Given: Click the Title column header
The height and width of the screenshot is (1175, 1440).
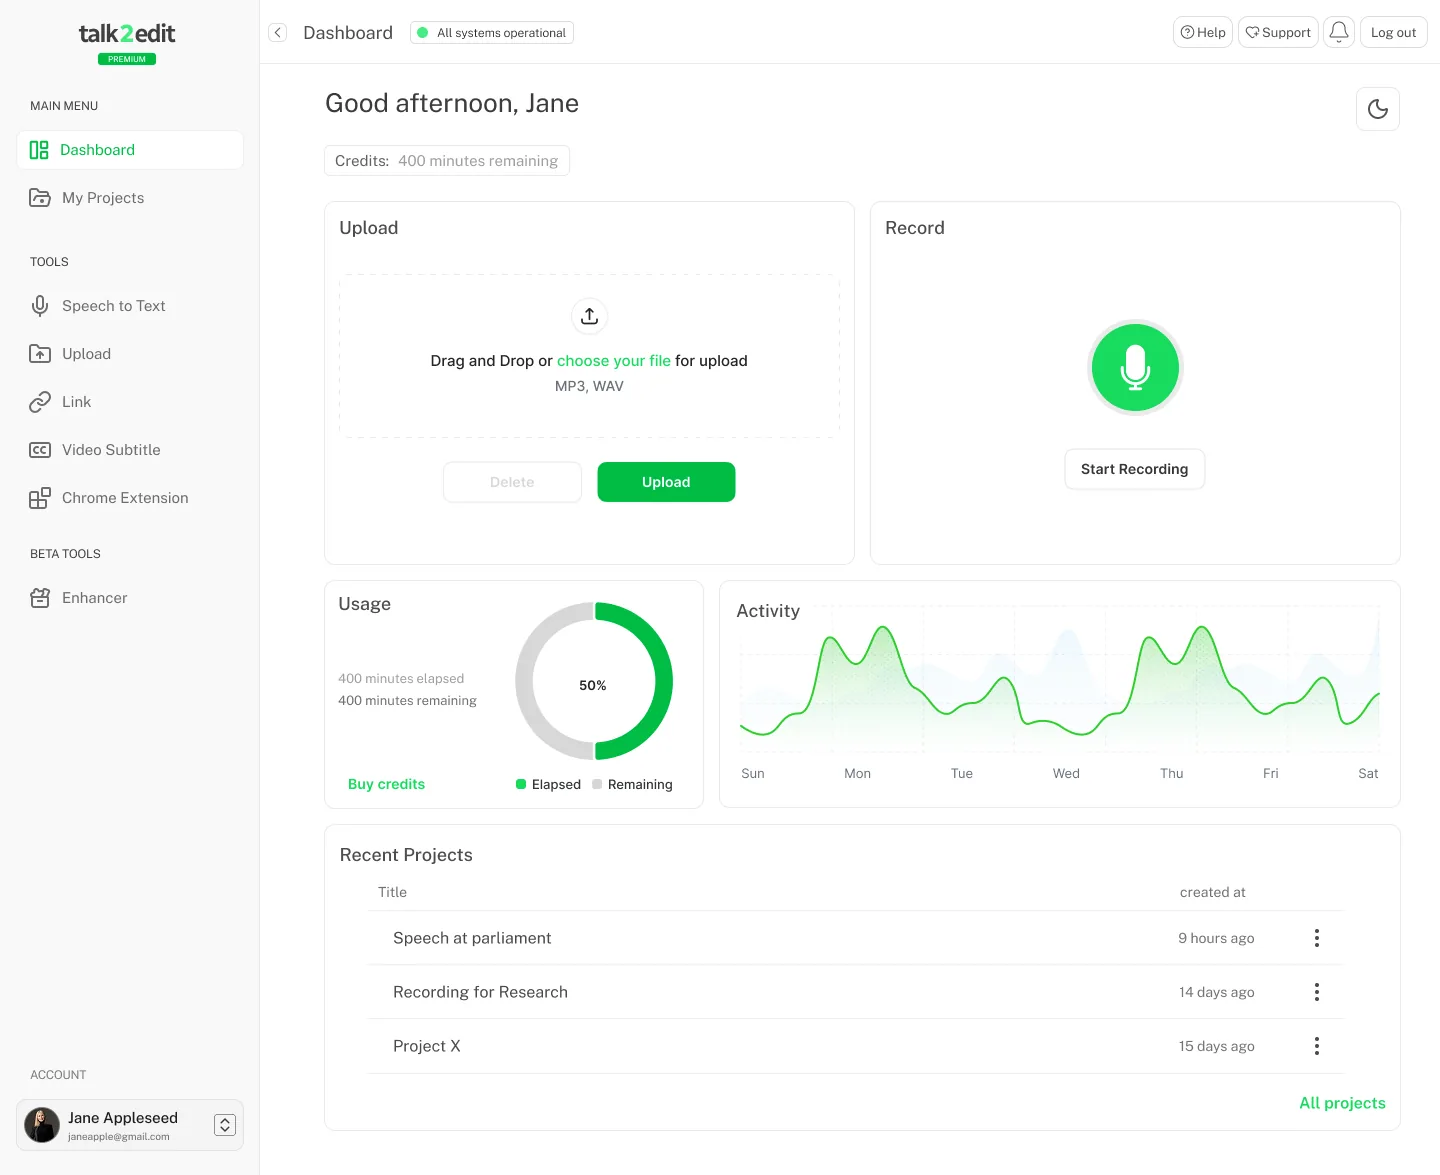Looking at the screenshot, I should click(392, 892).
